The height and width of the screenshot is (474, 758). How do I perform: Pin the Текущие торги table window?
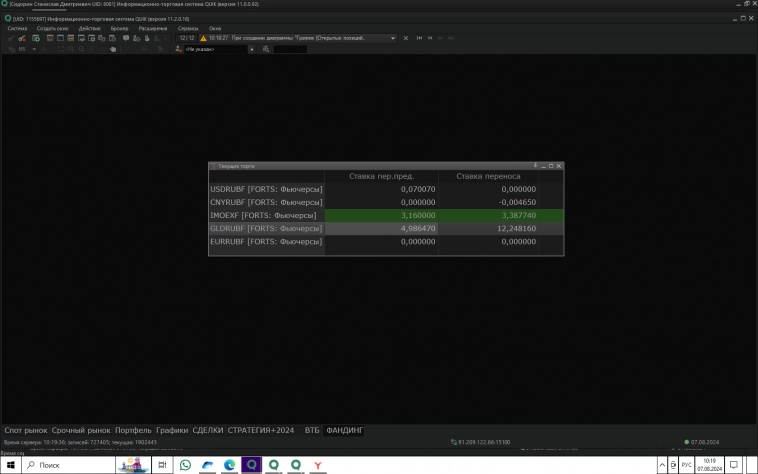[x=535, y=166]
